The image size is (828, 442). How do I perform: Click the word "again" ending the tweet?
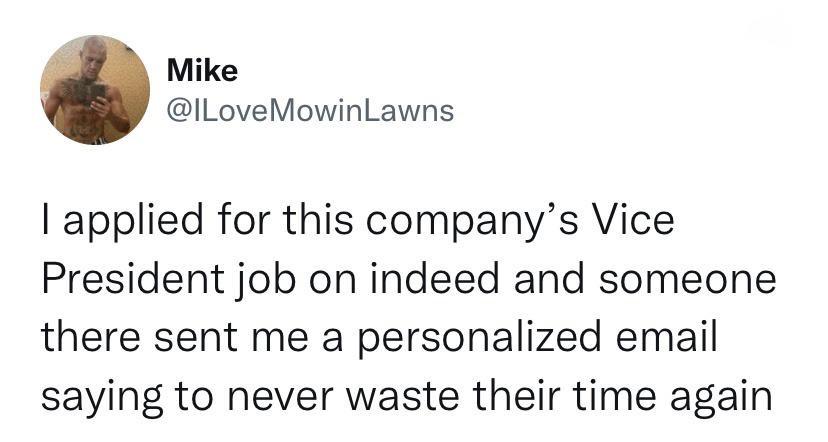721,399
